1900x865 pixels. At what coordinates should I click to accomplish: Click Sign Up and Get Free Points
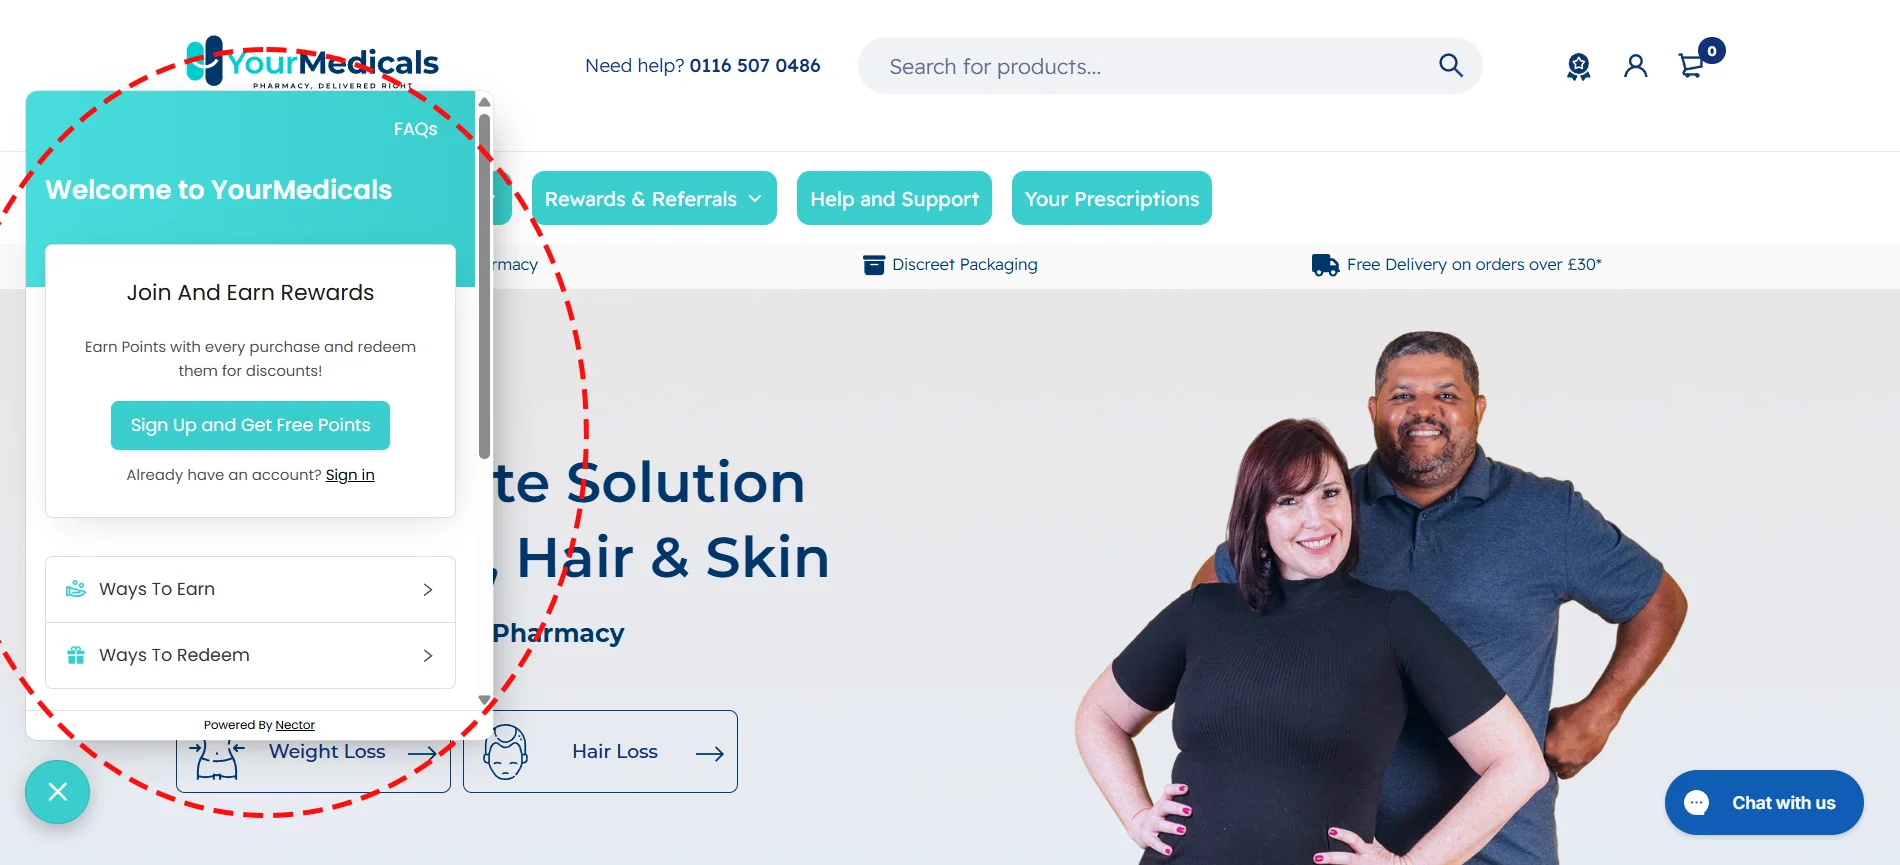pyautogui.click(x=250, y=425)
